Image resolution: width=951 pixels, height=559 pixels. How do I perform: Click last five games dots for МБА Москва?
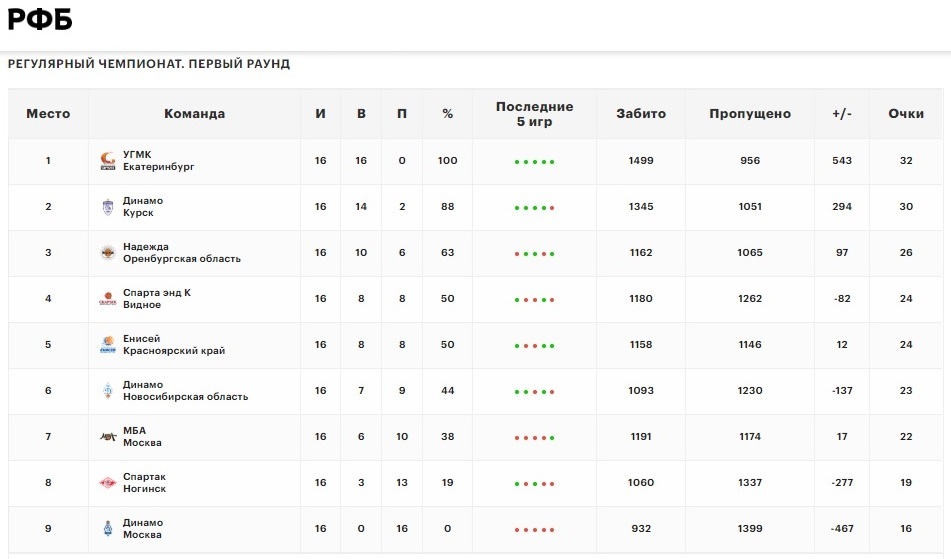pos(534,438)
